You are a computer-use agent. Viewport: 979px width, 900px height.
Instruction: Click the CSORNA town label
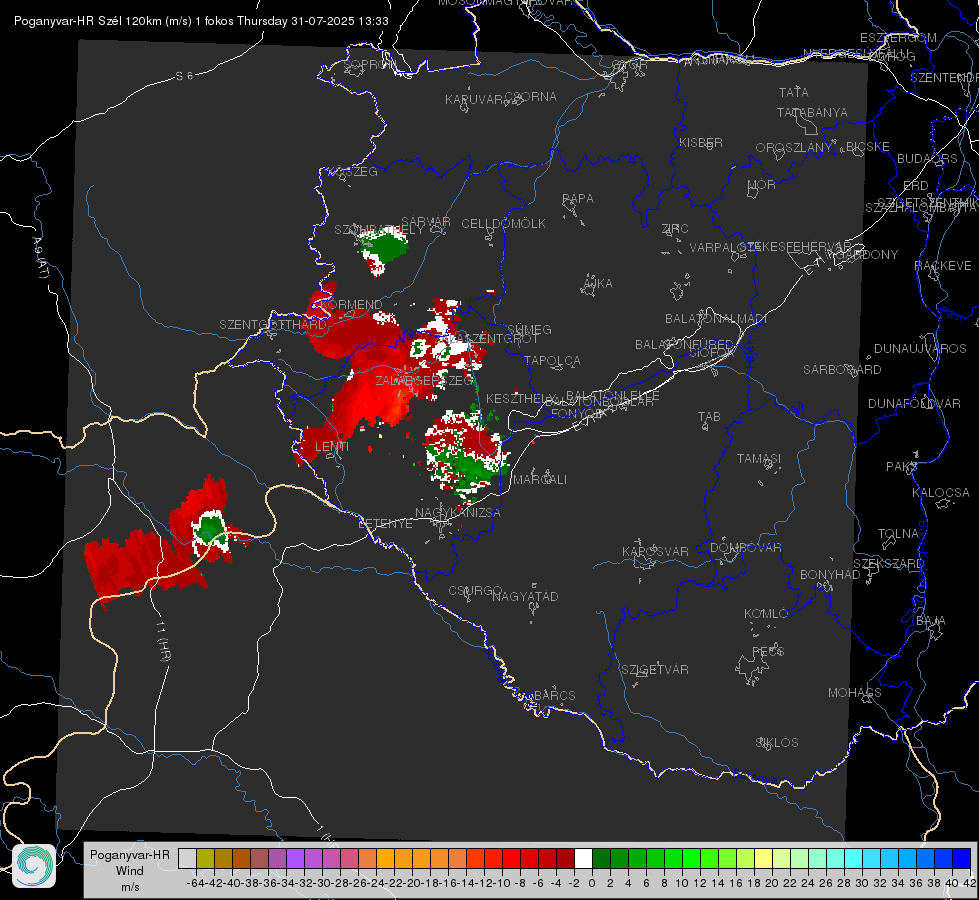click(x=531, y=97)
